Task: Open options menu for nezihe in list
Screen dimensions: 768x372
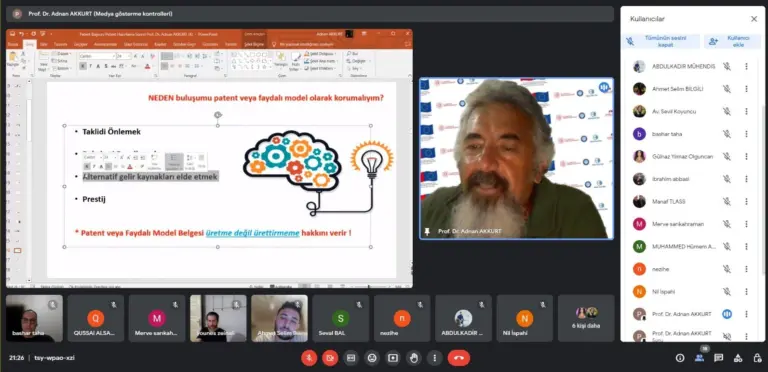Action: pos(746,269)
